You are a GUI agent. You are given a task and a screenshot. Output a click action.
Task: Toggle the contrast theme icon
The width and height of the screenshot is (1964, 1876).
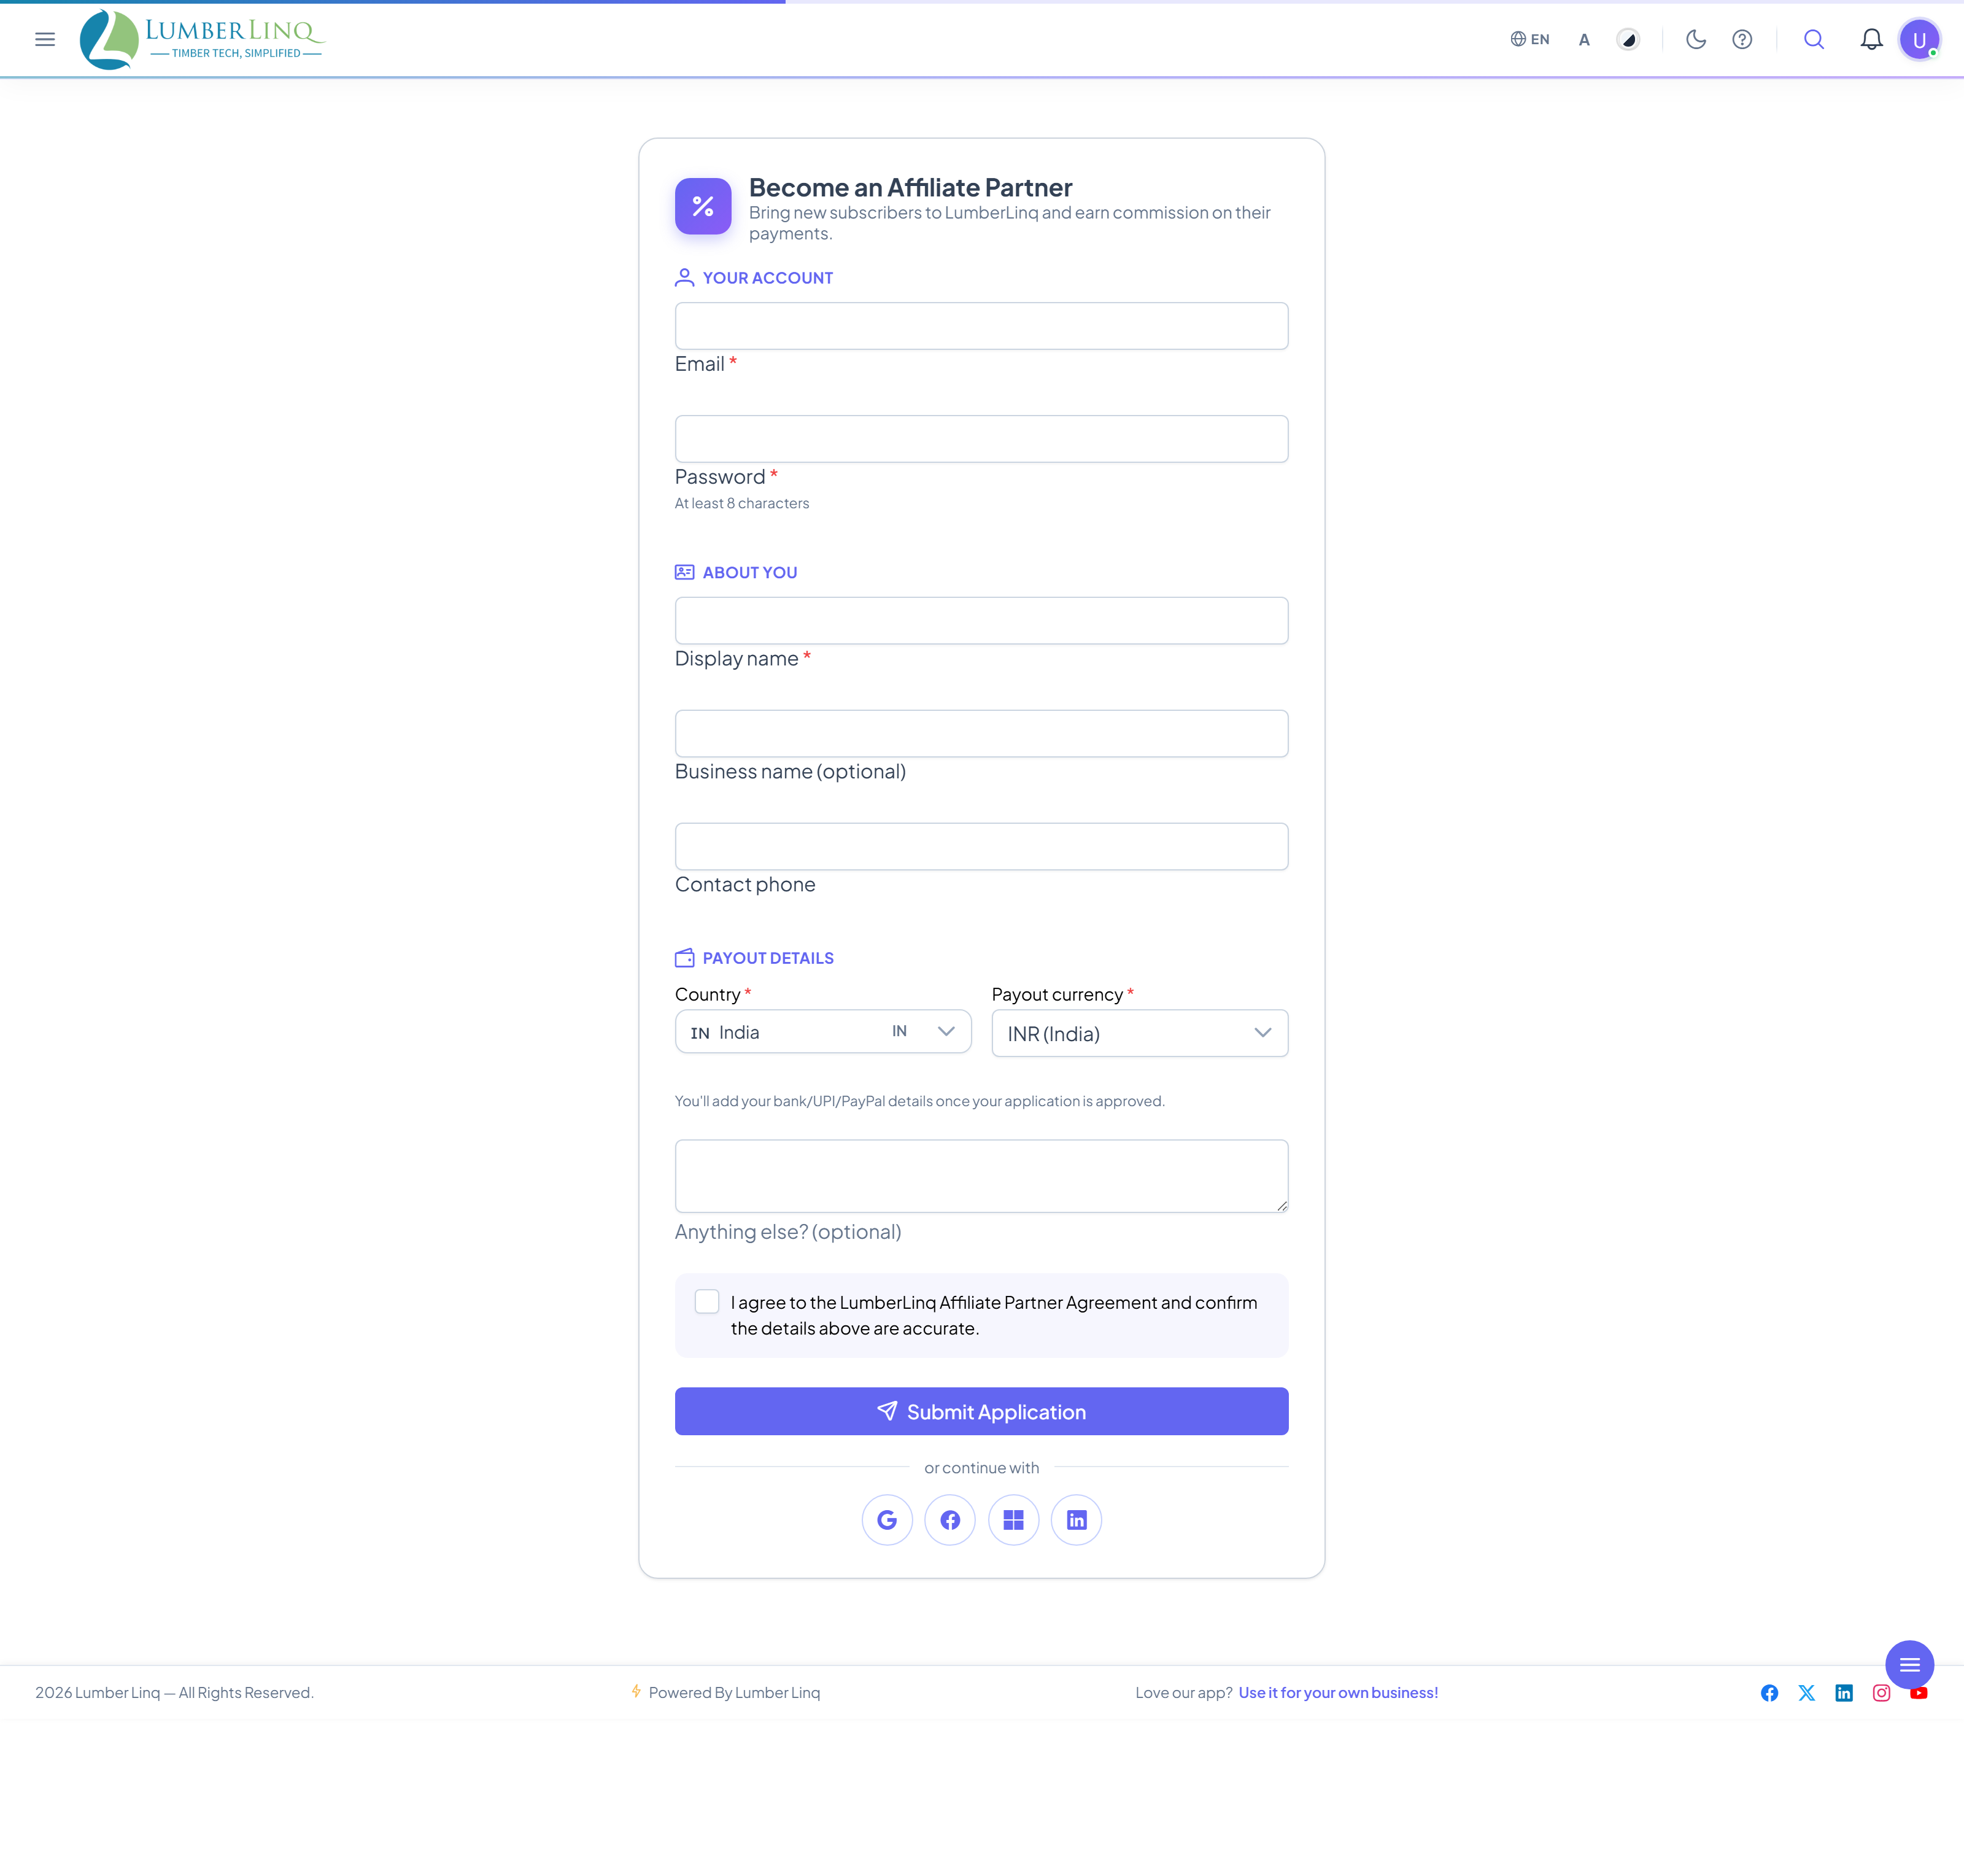point(1628,39)
